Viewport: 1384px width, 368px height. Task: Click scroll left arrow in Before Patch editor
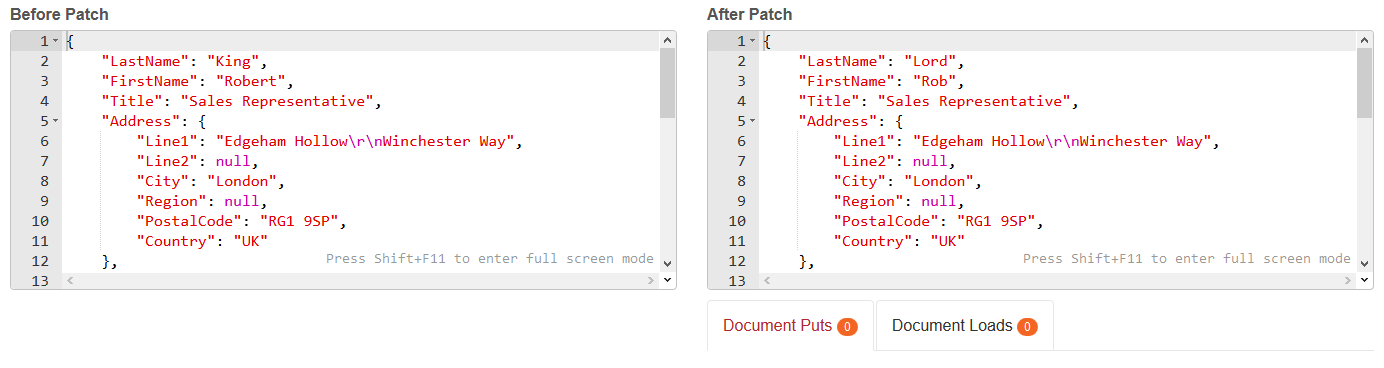(x=69, y=281)
